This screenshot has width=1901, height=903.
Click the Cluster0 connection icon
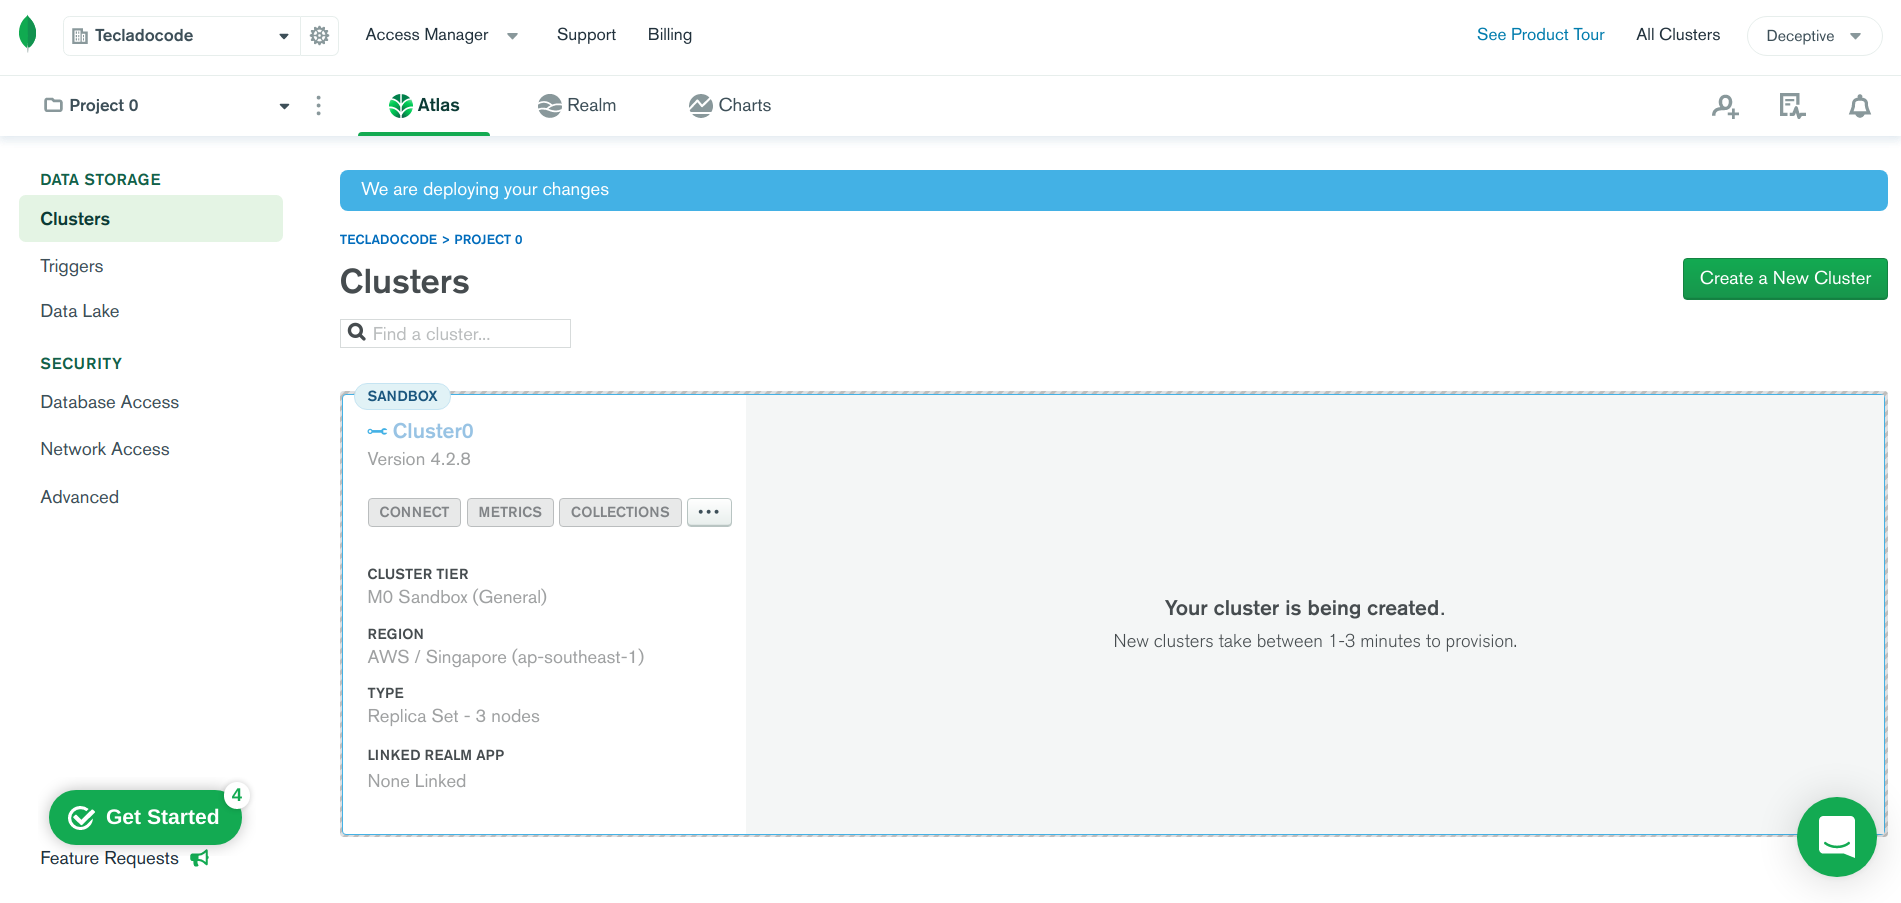(x=377, y=431)
